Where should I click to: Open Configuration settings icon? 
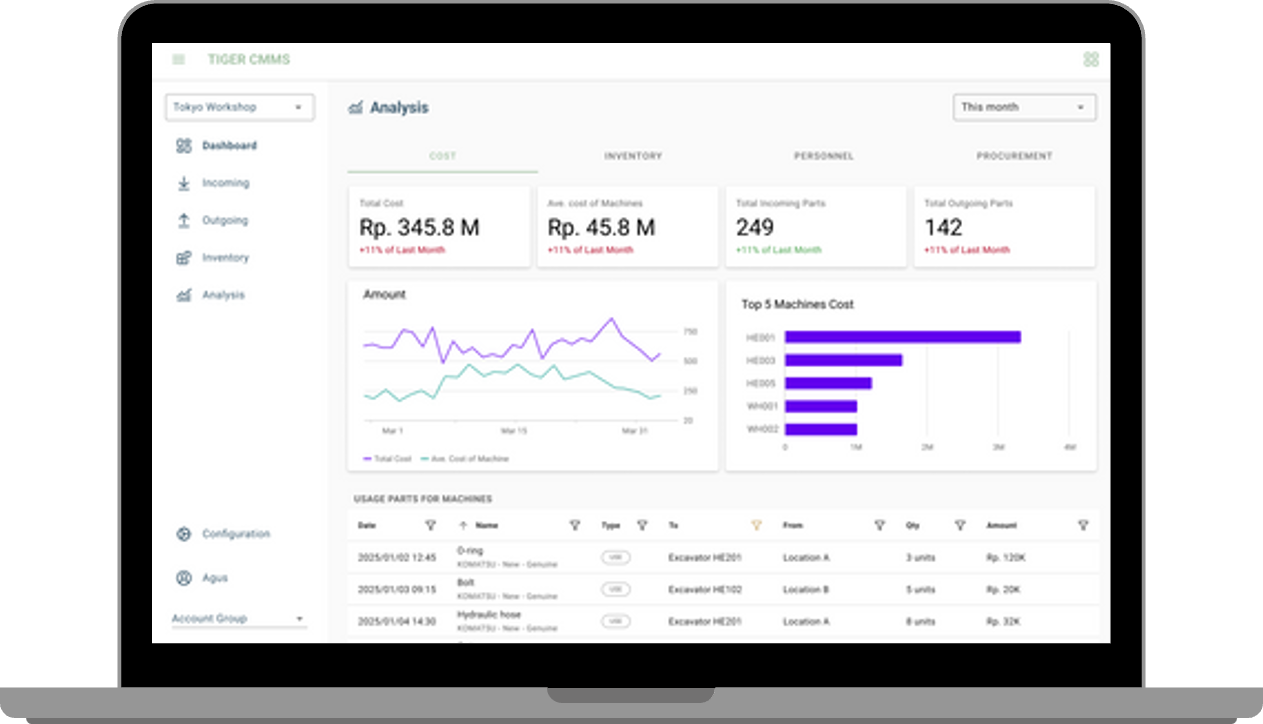183,534
